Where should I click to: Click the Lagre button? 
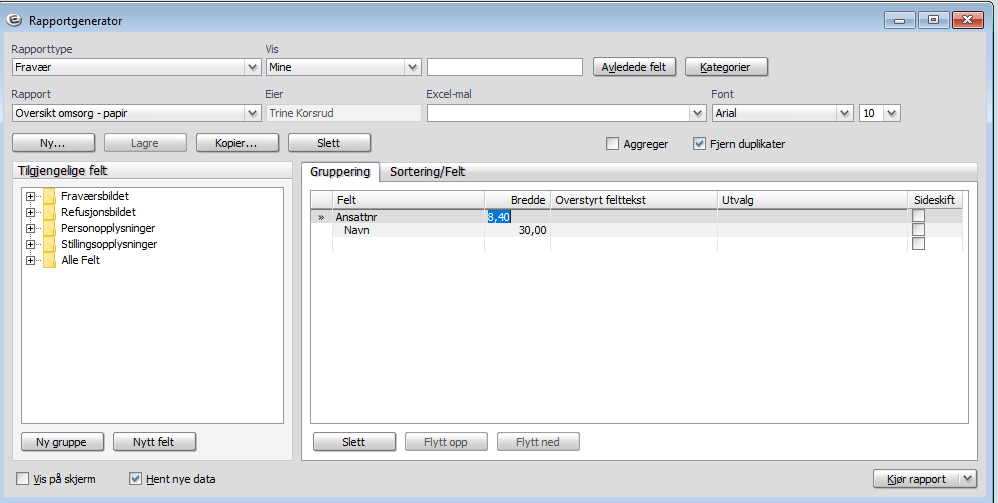point(145,143)
